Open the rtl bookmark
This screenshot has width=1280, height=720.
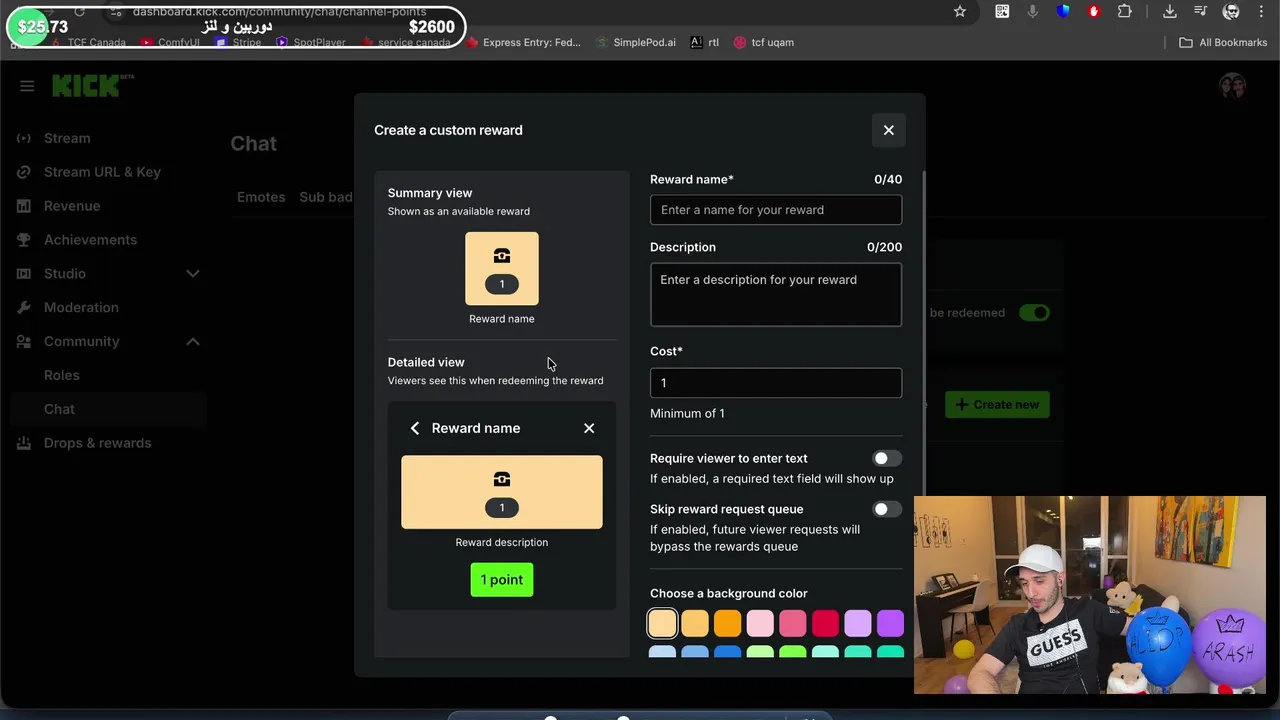pos(705,43)
